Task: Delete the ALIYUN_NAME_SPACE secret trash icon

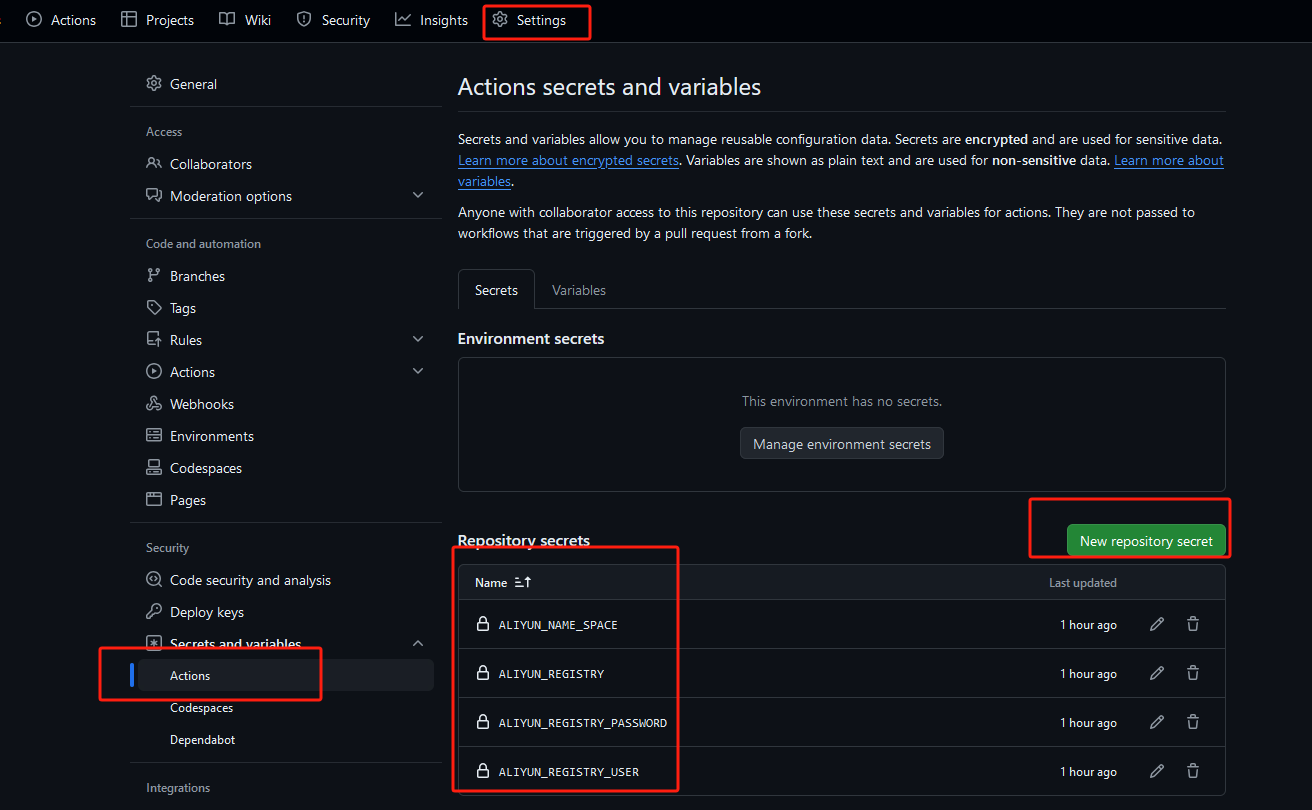Action: point(1193,624)
